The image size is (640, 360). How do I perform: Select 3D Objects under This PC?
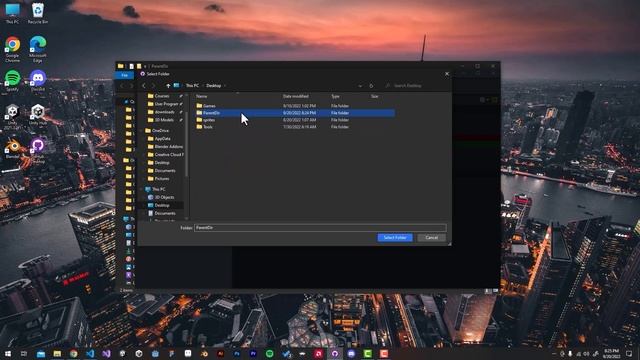pyautogui.click(x=164, y=197)
